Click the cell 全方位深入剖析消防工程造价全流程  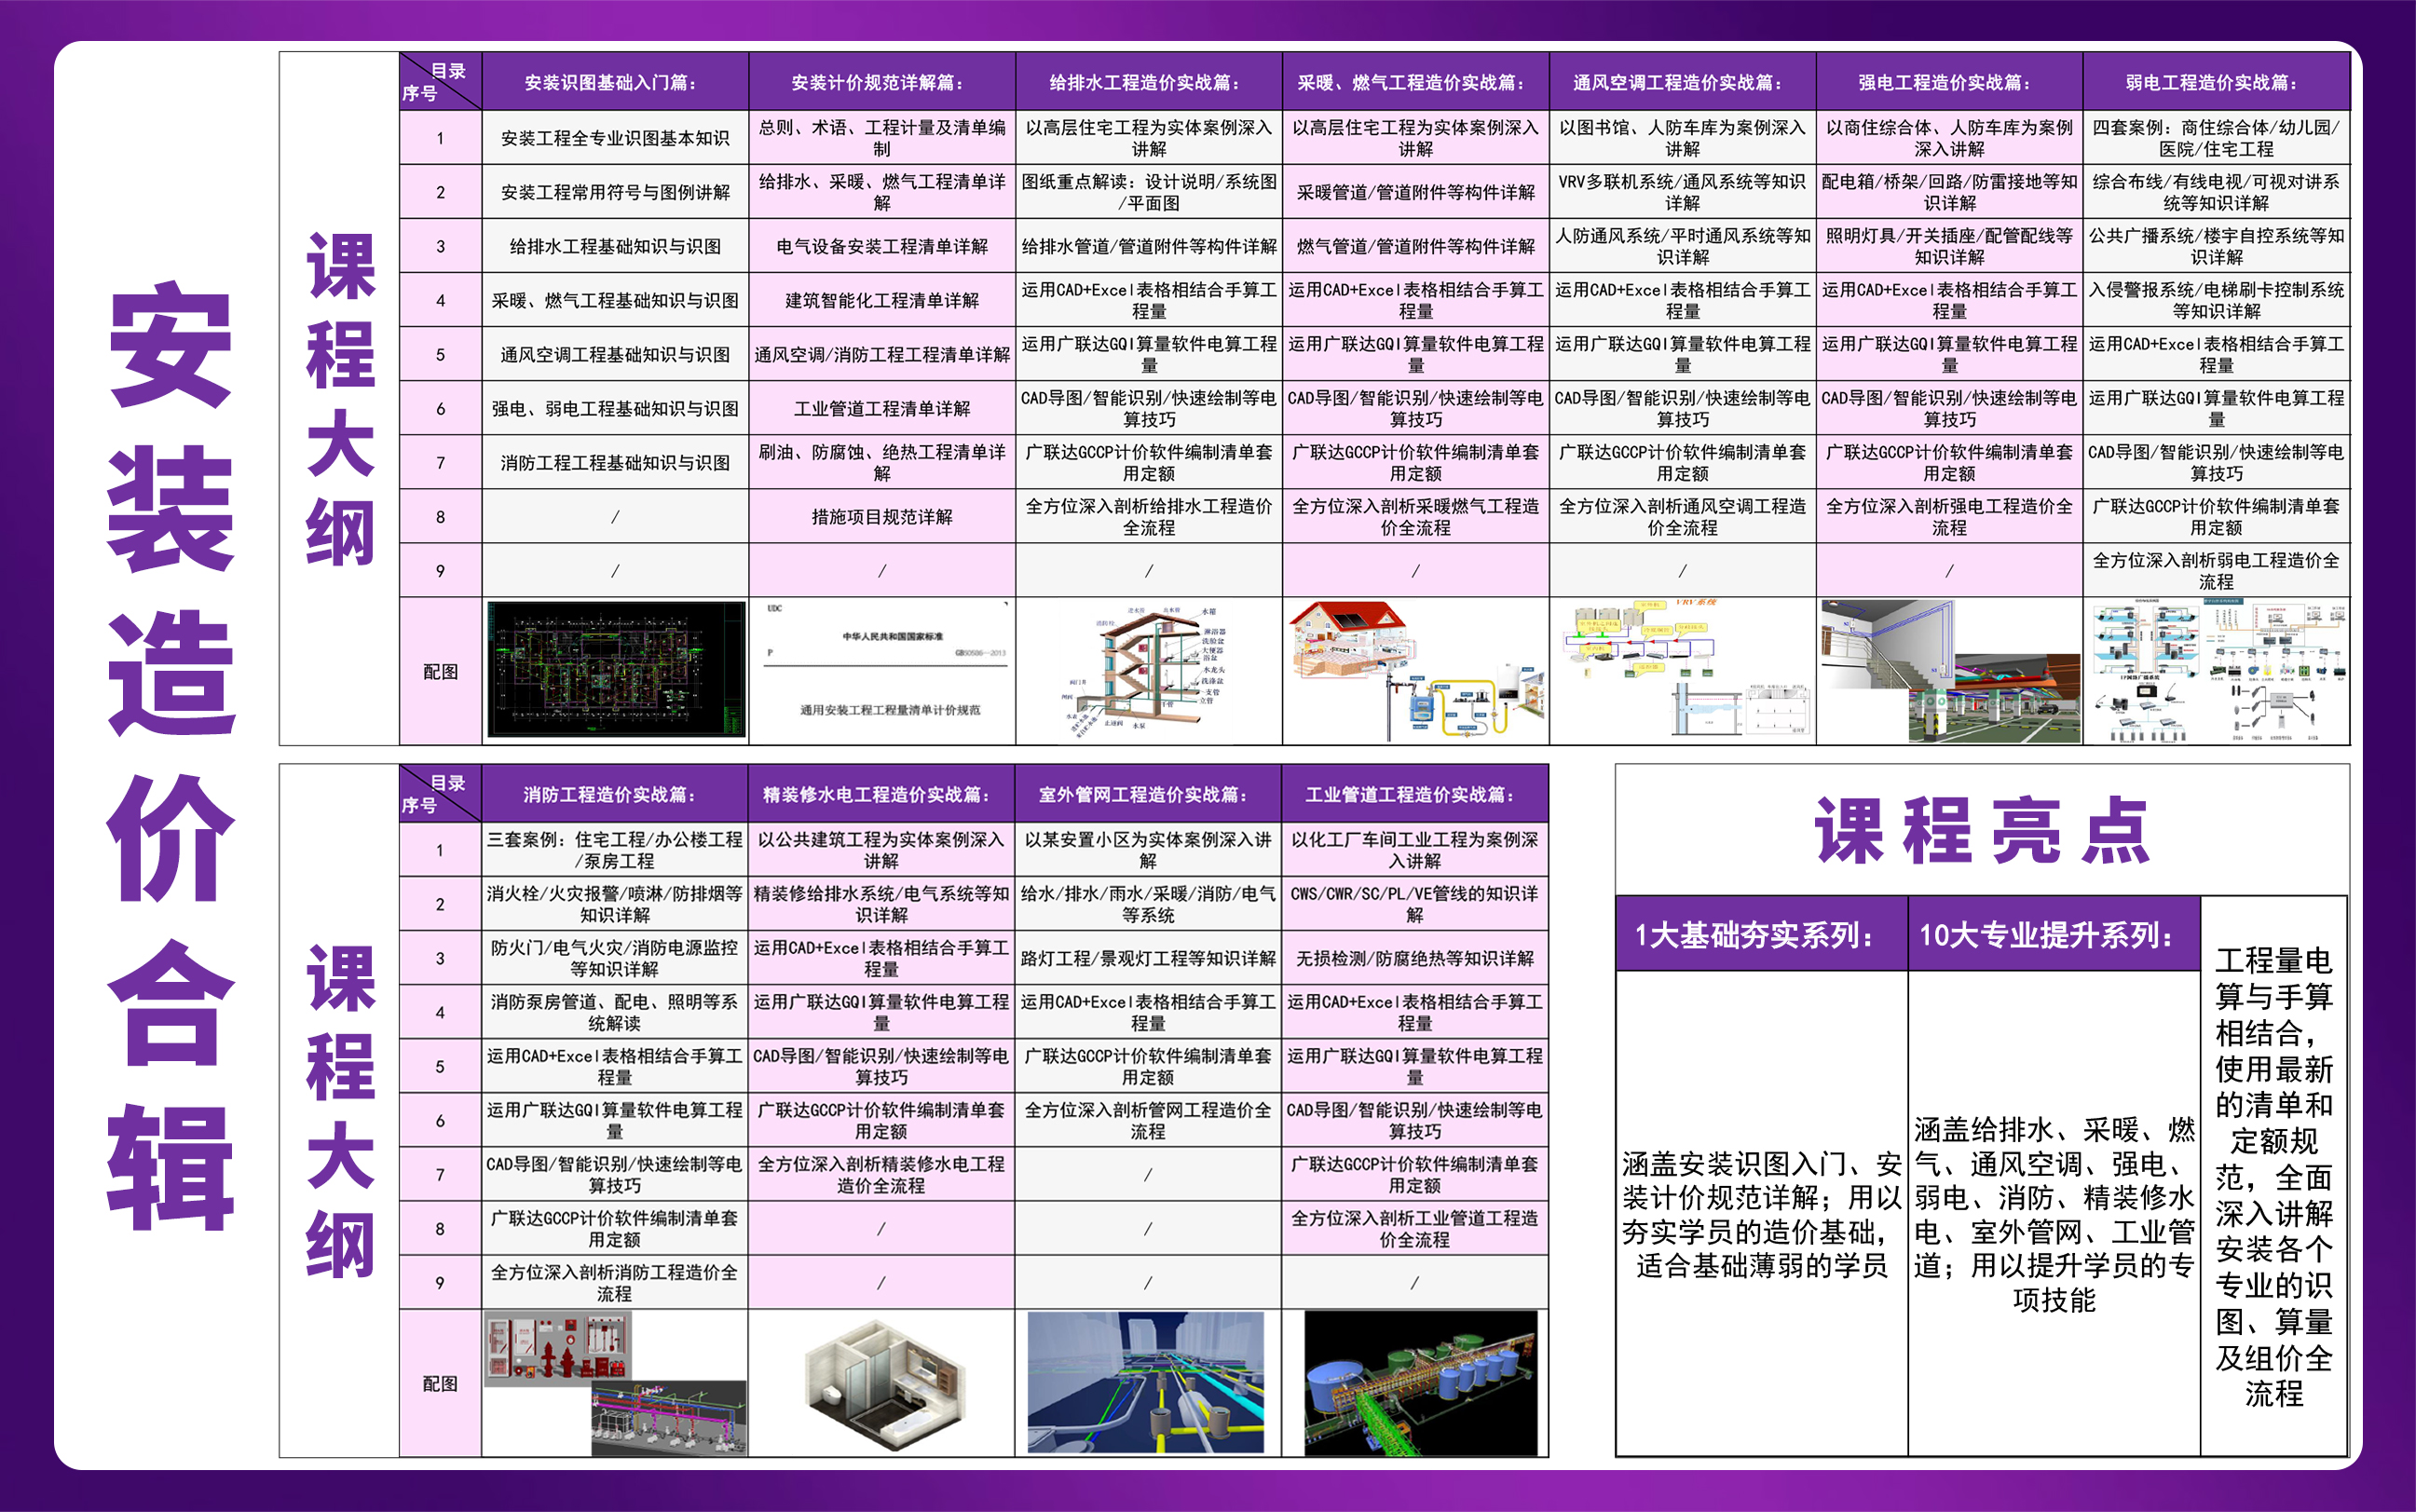pos(615,1282)
